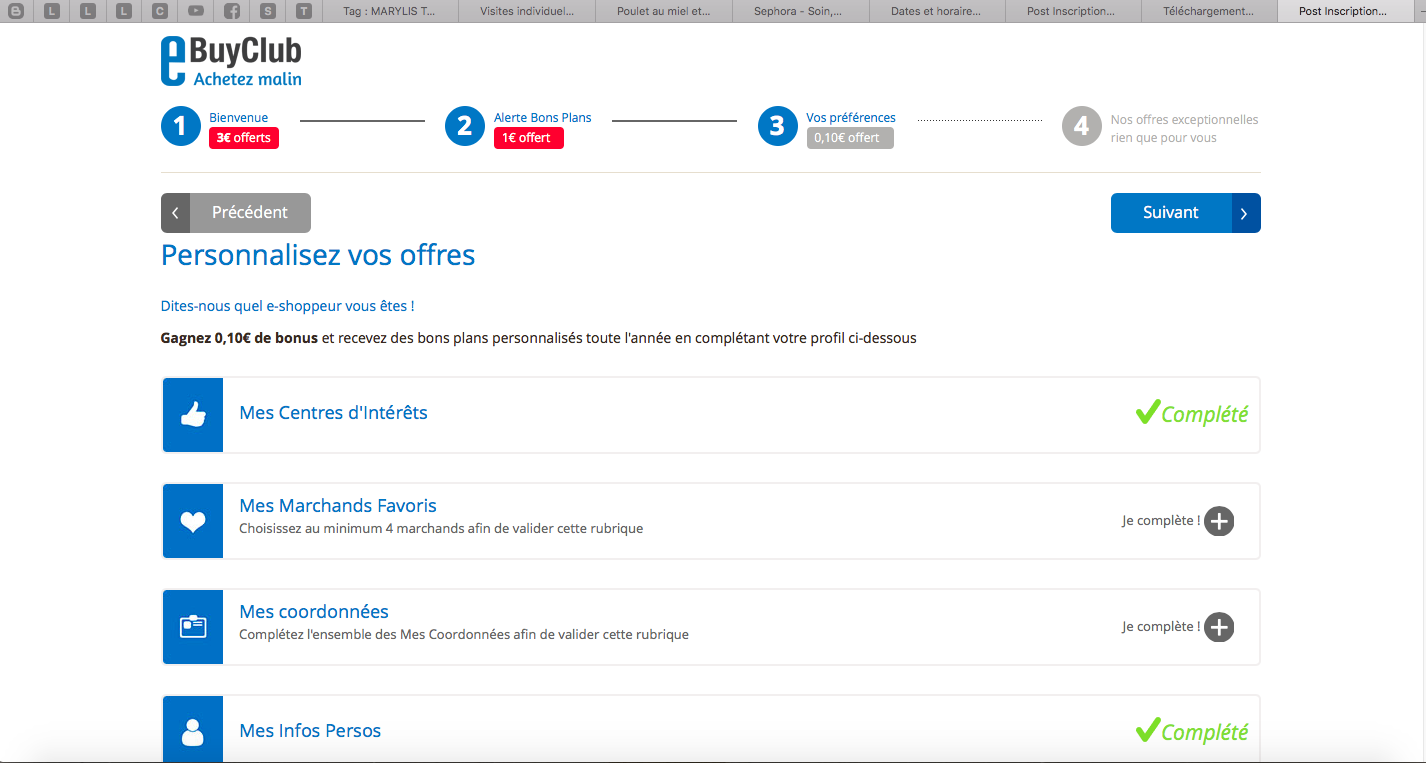Click the Personnalisez vos offres heading
This screenshot has height=763, width=1426.
[x=318, y=255]
